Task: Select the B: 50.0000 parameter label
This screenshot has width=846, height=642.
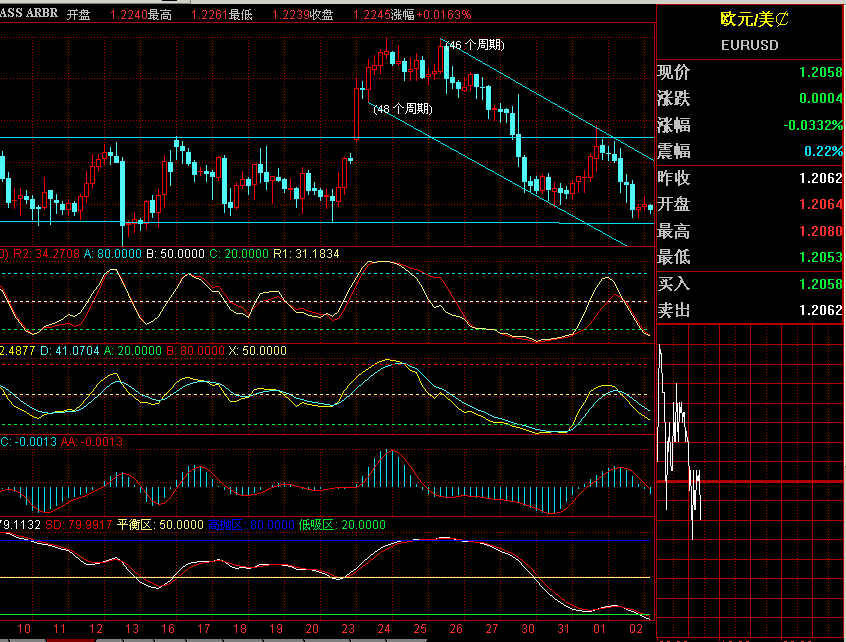Action: pyautogui.click(x=175, y=254)
